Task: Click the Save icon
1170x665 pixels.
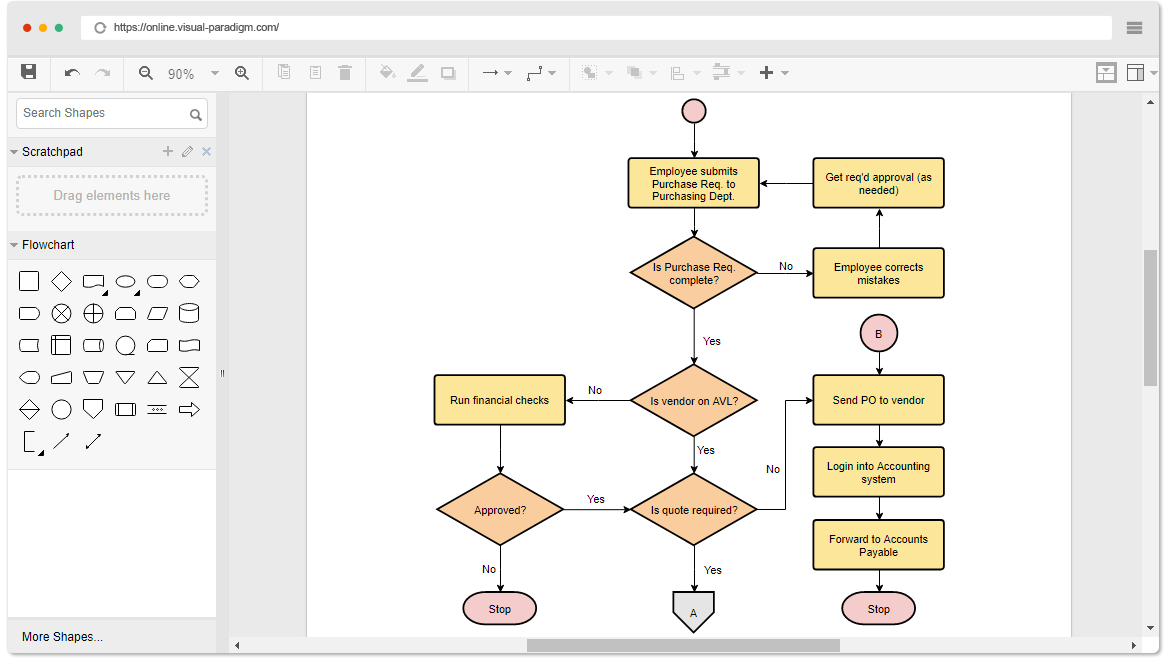Action: 29,72
